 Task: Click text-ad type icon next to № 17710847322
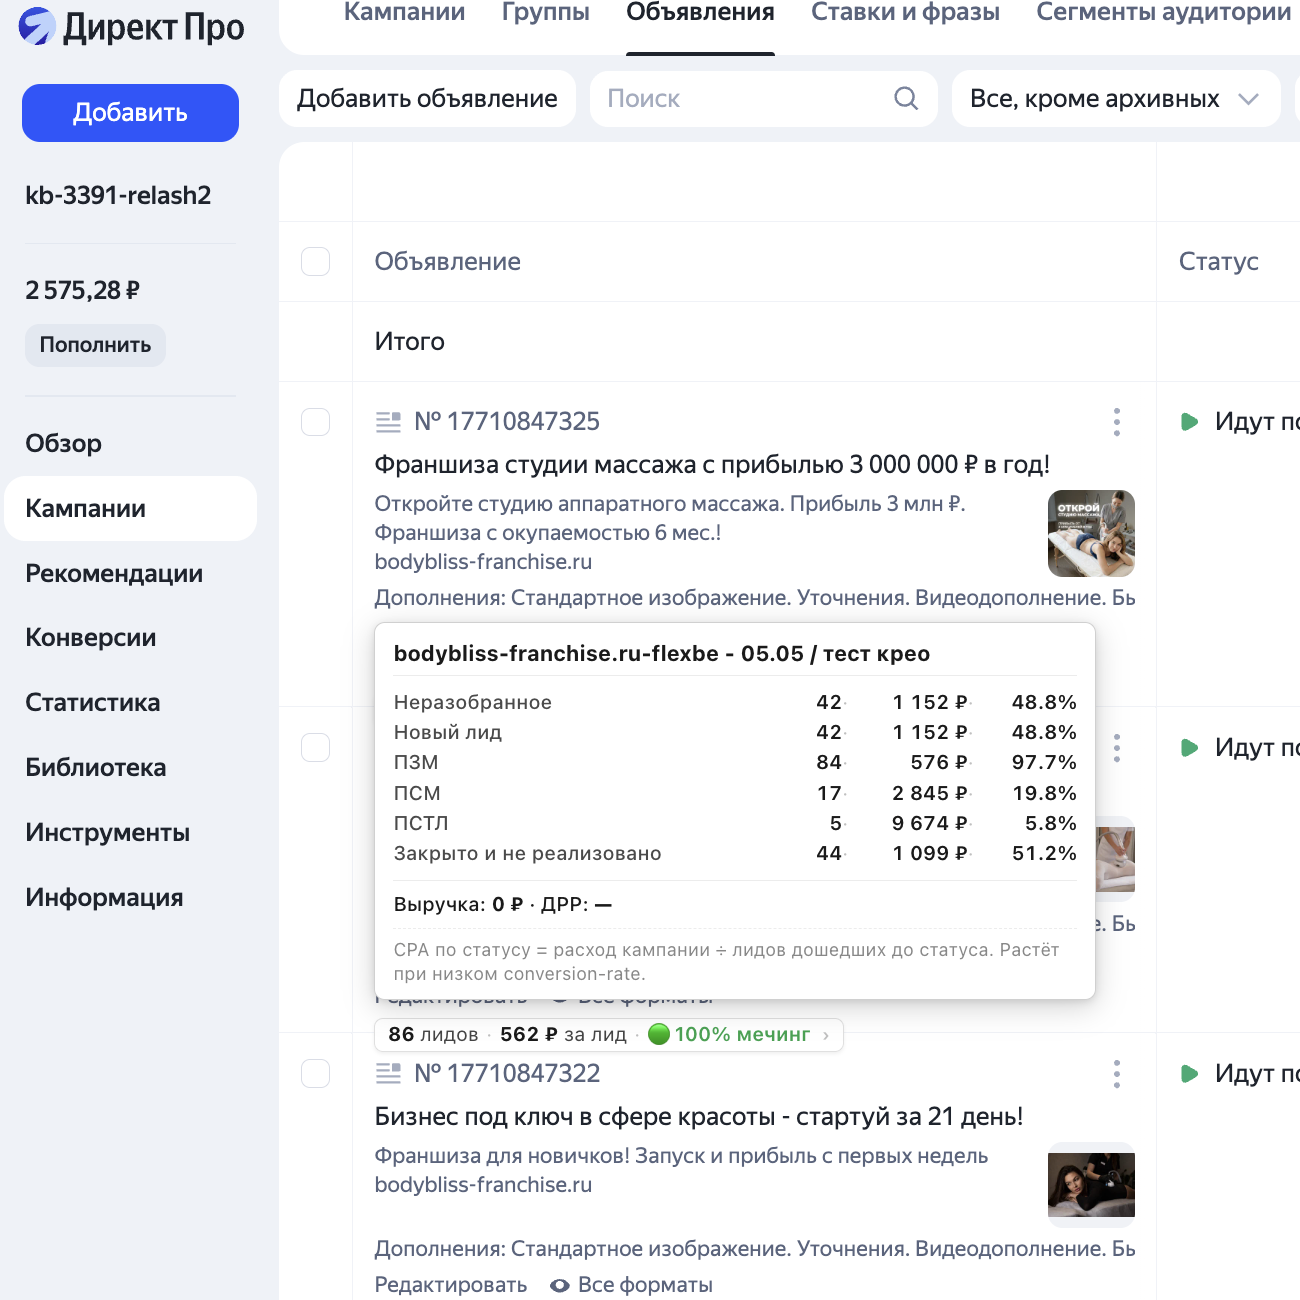pos(388,1074)
